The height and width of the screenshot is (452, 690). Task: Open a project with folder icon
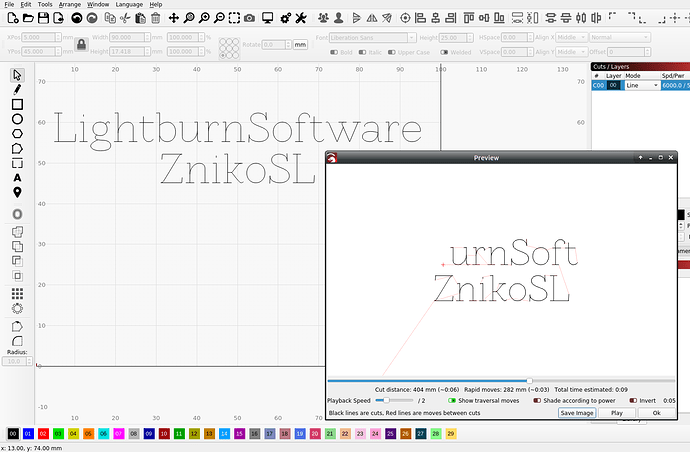[28, 18]
